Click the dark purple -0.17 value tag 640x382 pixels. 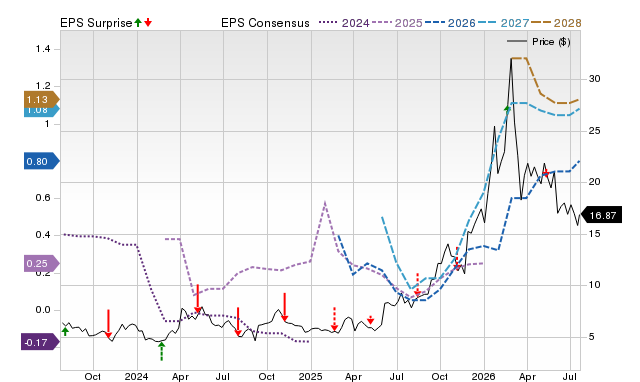[40, 342]
